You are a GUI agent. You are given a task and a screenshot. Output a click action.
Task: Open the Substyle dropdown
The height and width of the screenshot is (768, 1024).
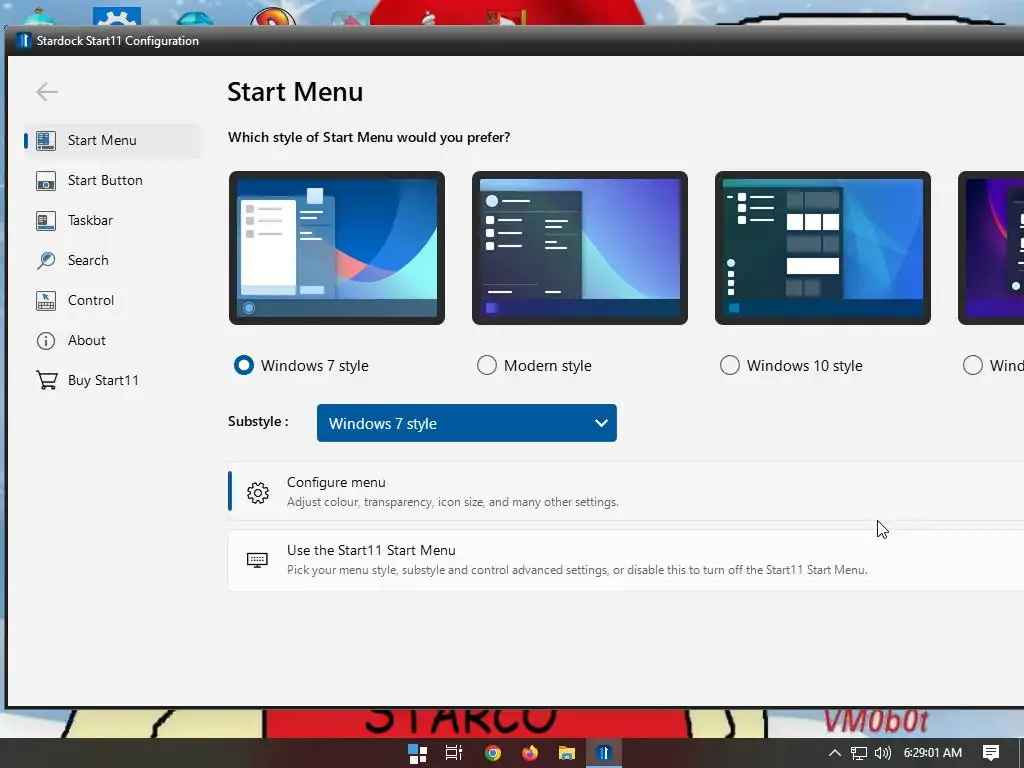click(x=466, y=423)
